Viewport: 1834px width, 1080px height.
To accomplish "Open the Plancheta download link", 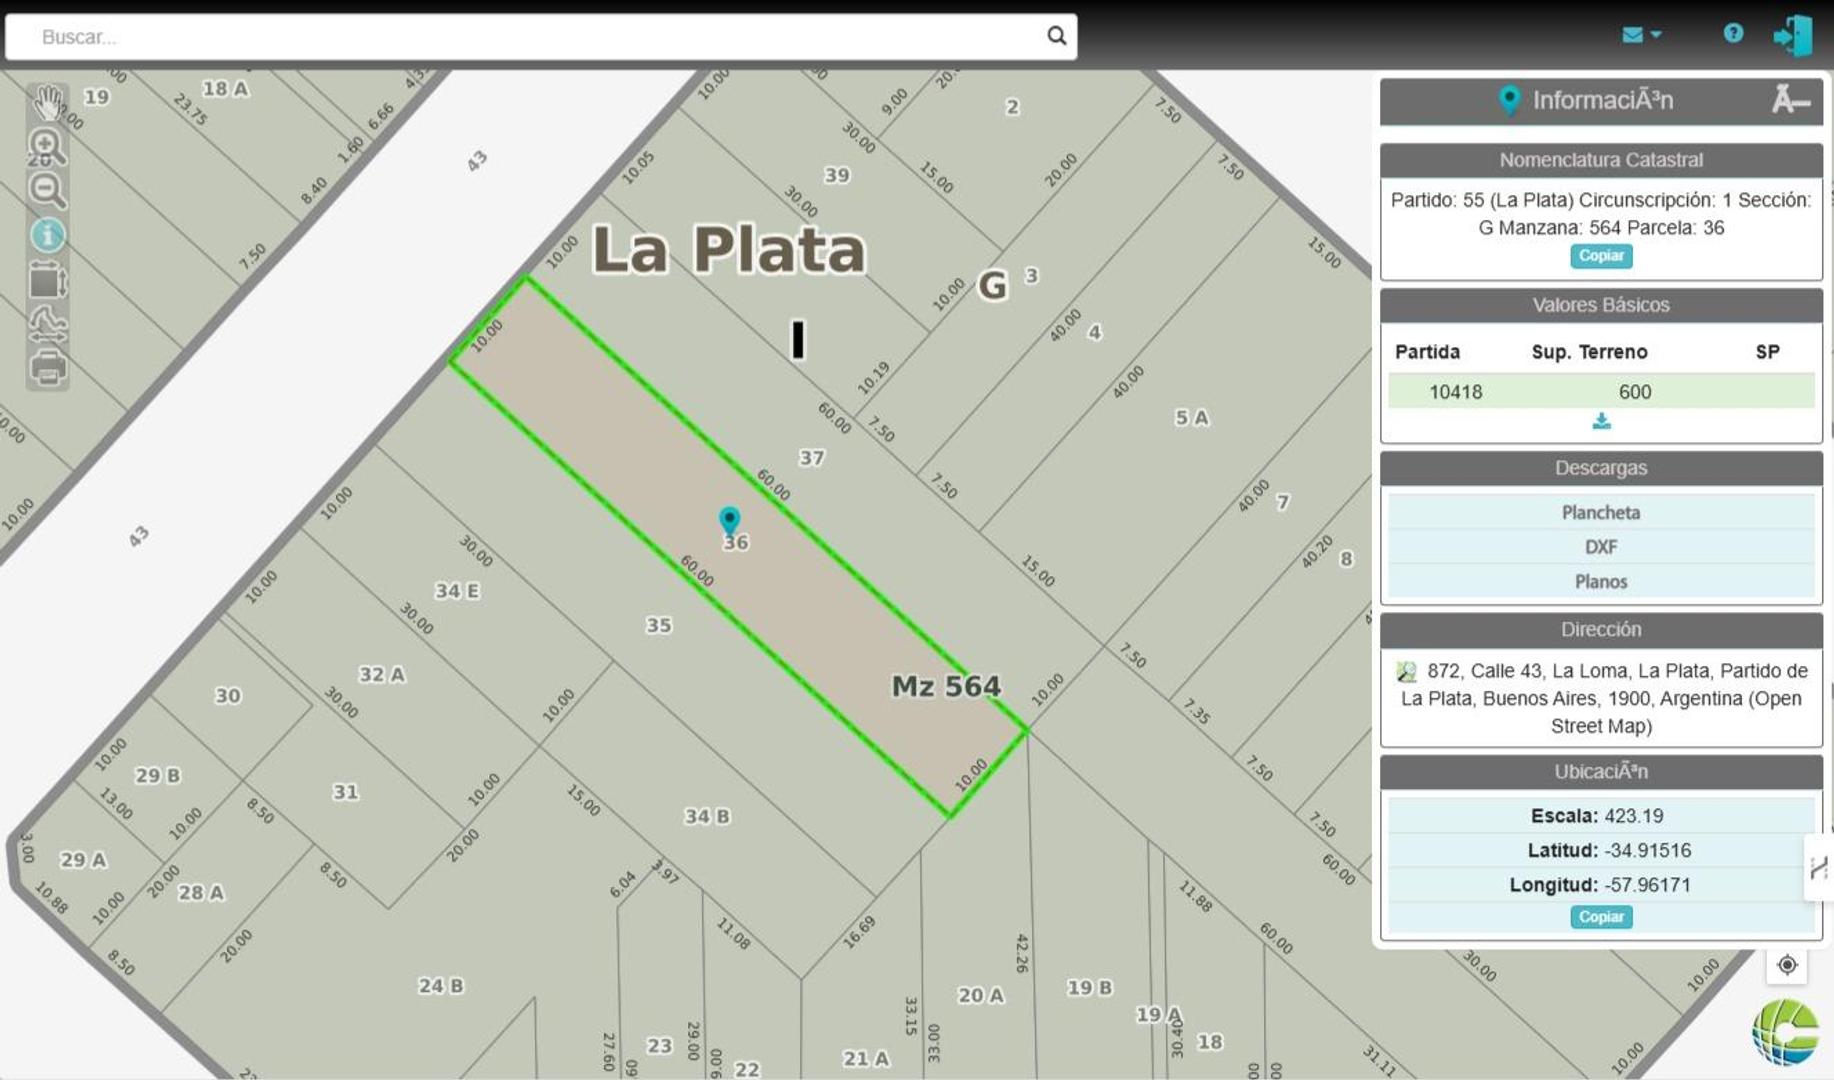I will pos(1601,512).
